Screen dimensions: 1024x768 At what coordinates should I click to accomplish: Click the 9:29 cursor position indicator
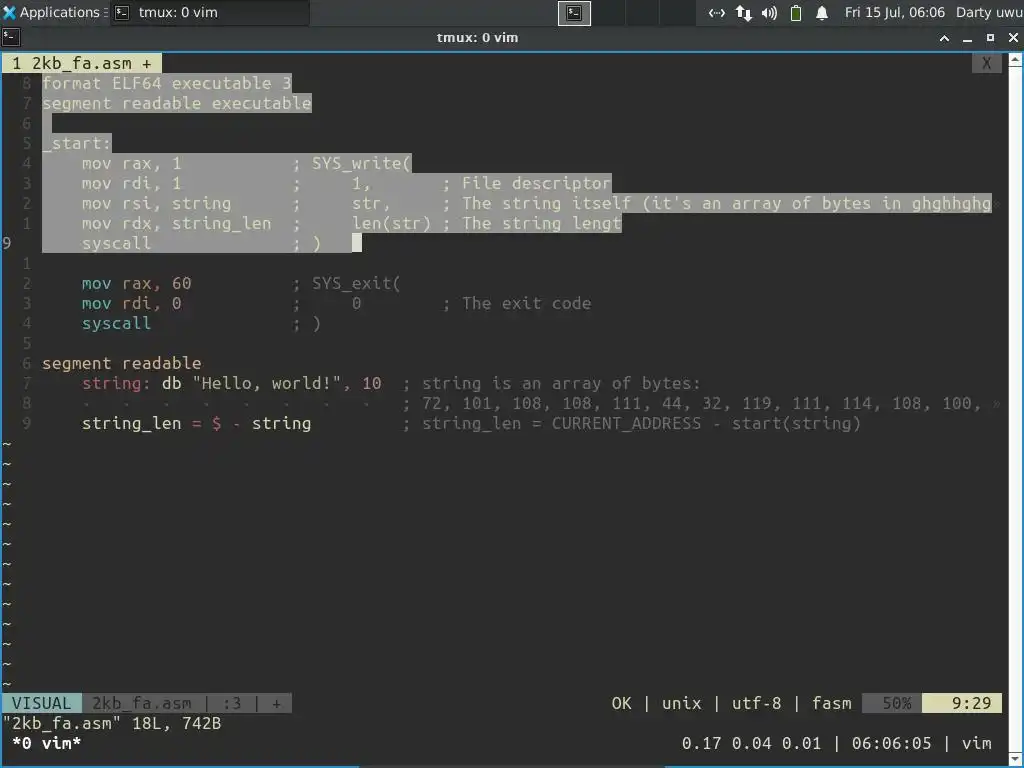(961, 703)
